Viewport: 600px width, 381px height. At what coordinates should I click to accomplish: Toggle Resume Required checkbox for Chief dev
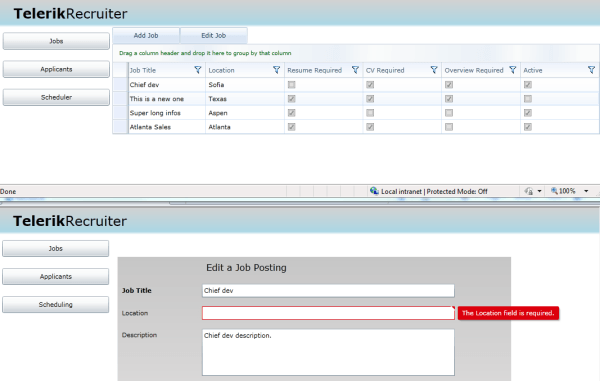pos(292,85)
